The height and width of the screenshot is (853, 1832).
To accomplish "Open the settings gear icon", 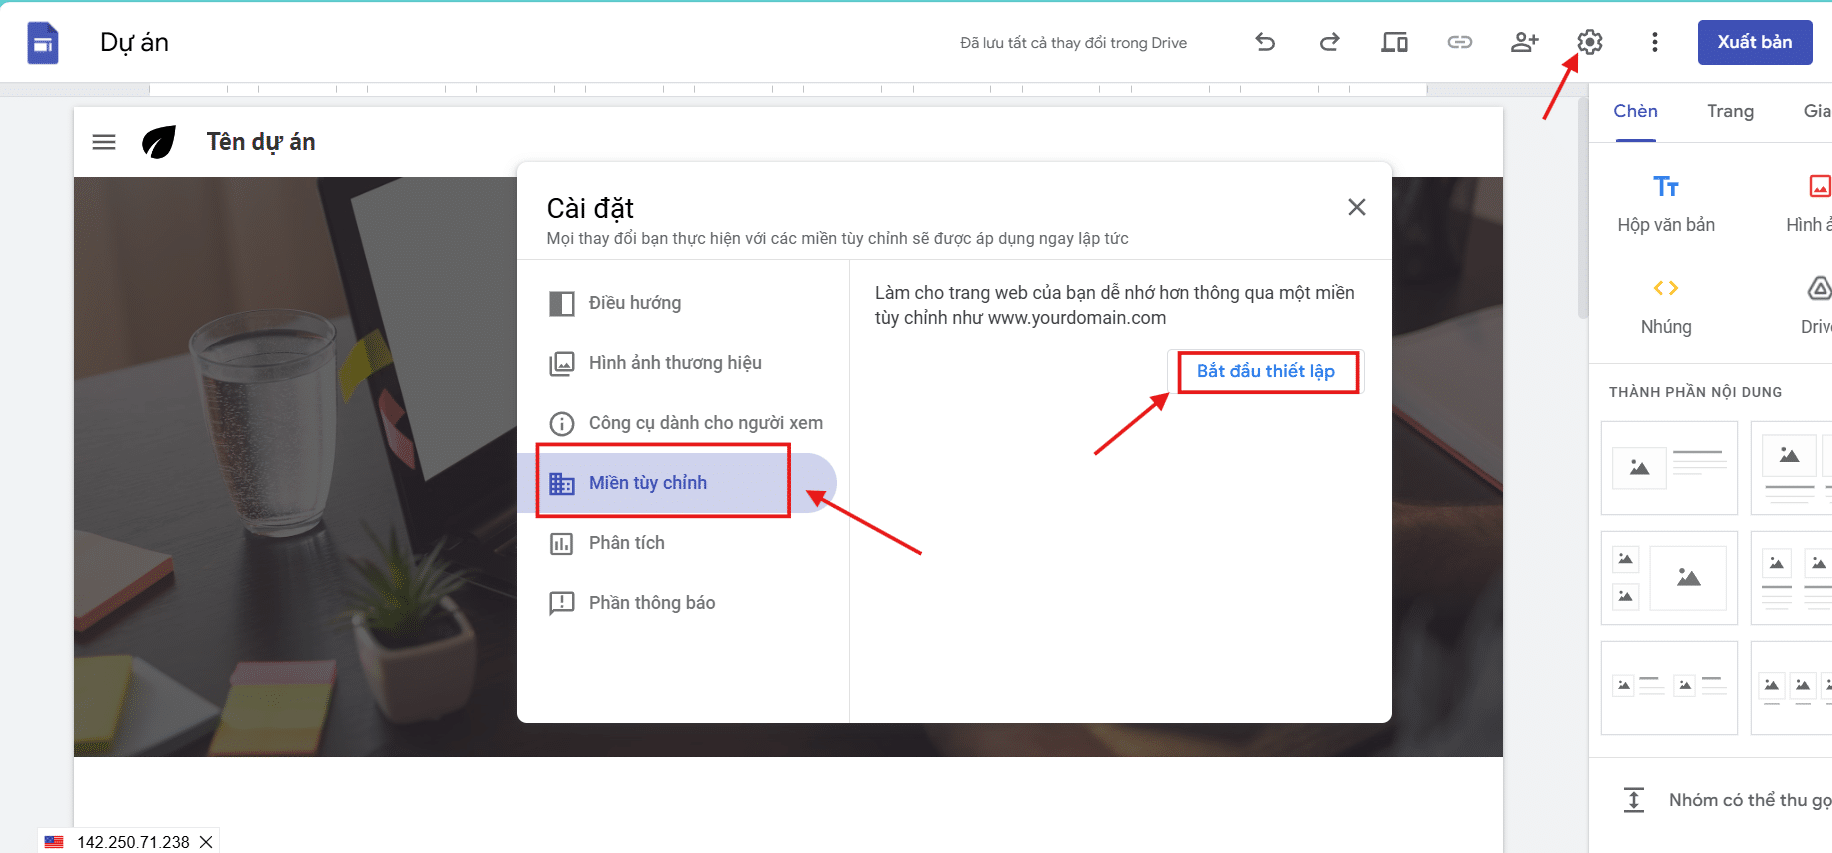I will (1589, 42).
